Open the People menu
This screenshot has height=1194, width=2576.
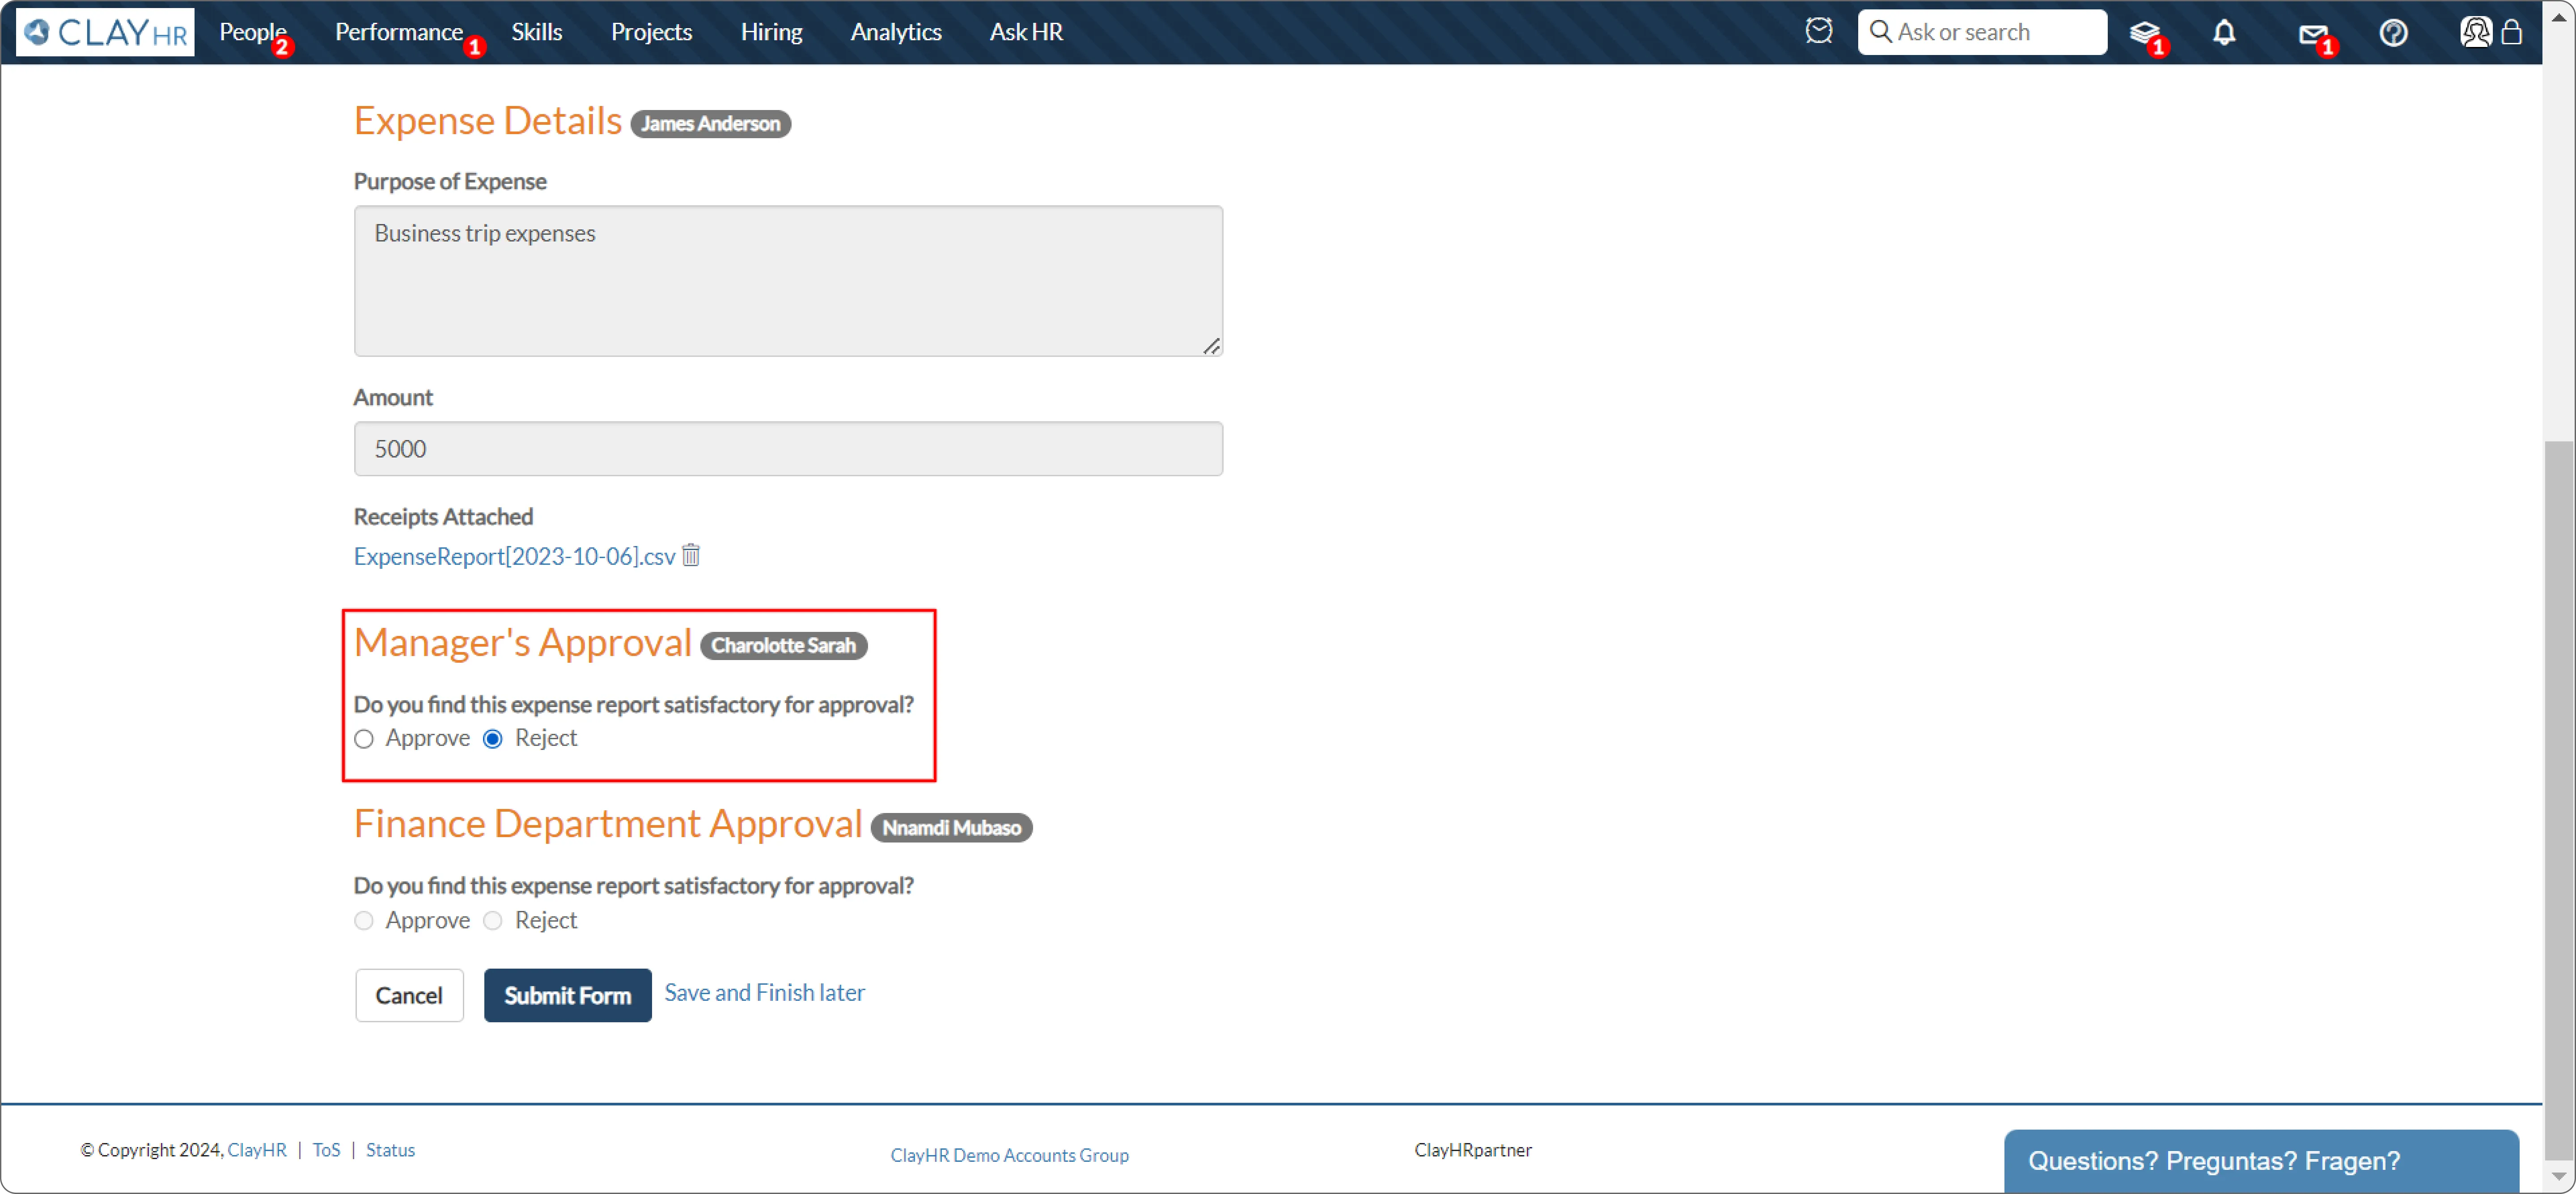coord(252,32)
